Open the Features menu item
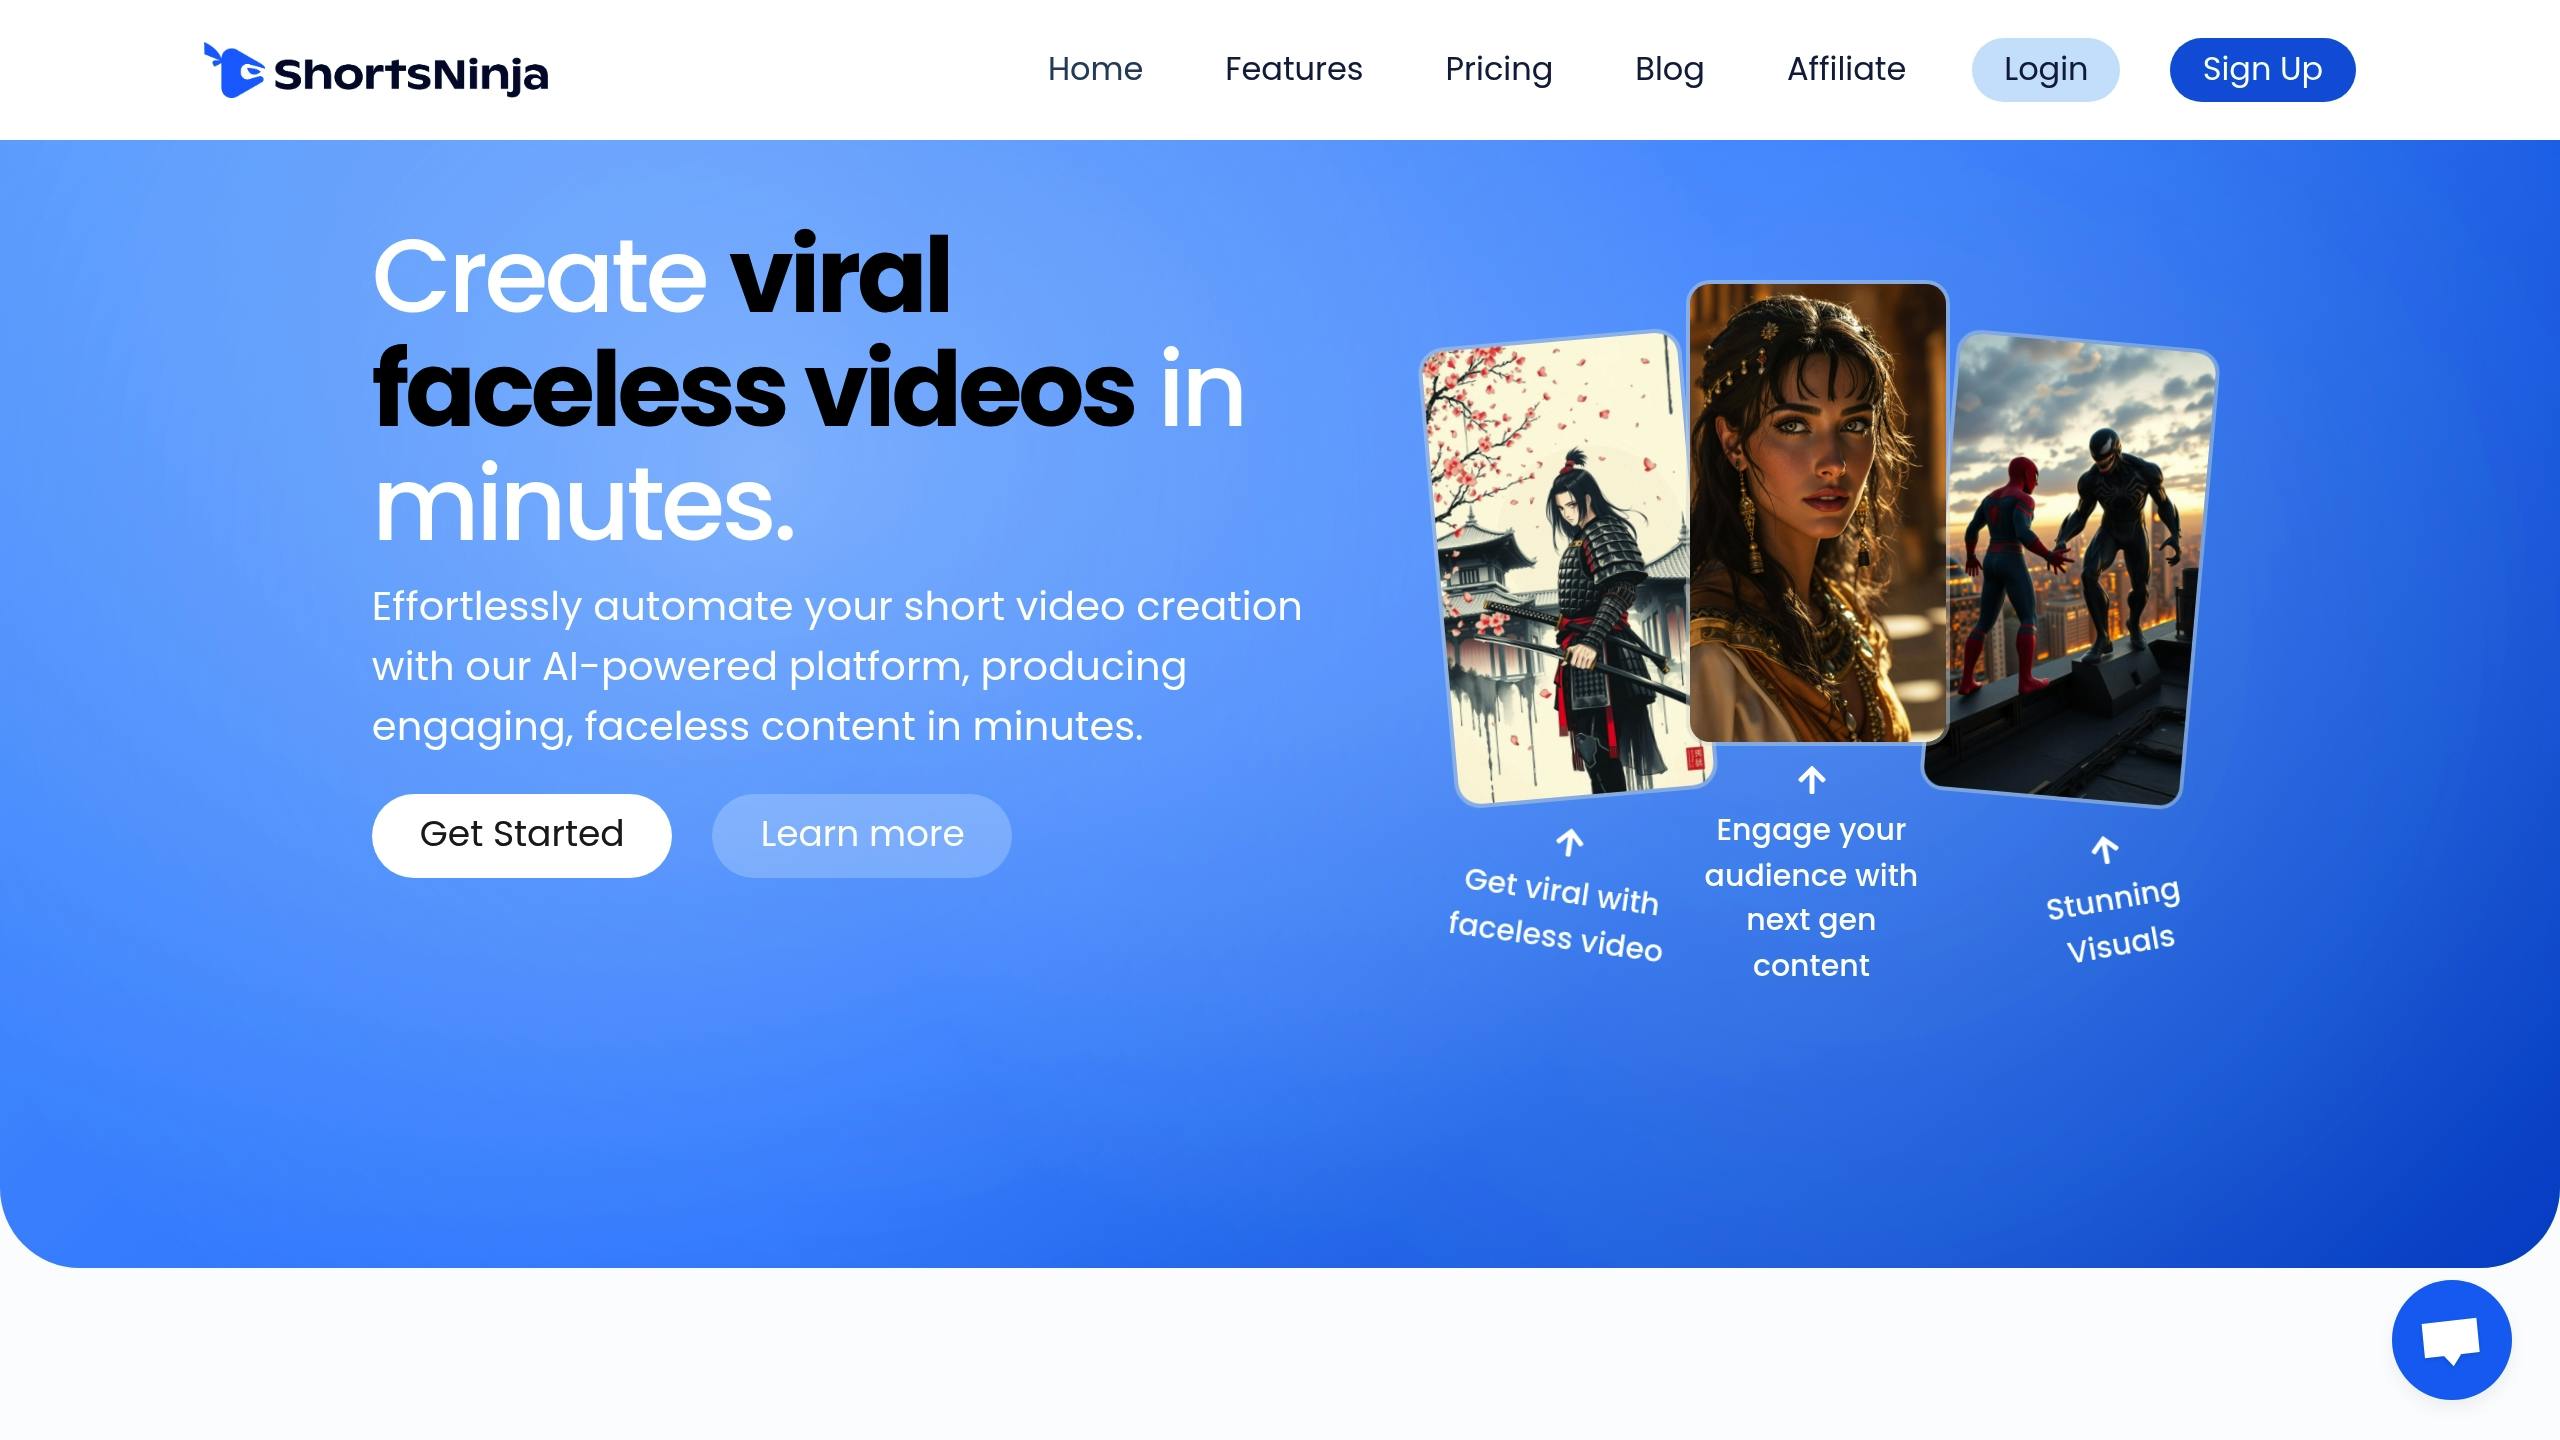Image resolution: width=2560 pixels, height=1440 pixels. point(1293,69)
